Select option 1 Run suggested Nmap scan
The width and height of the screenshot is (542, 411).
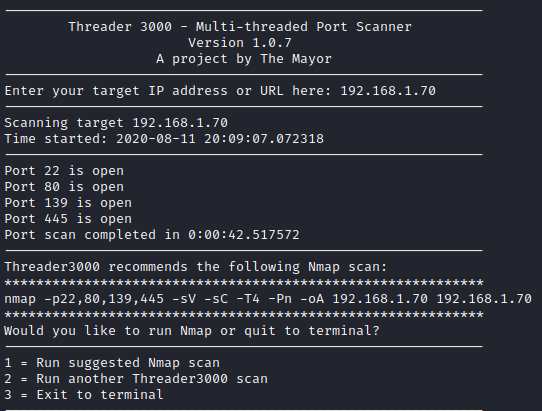click(112, 363)
